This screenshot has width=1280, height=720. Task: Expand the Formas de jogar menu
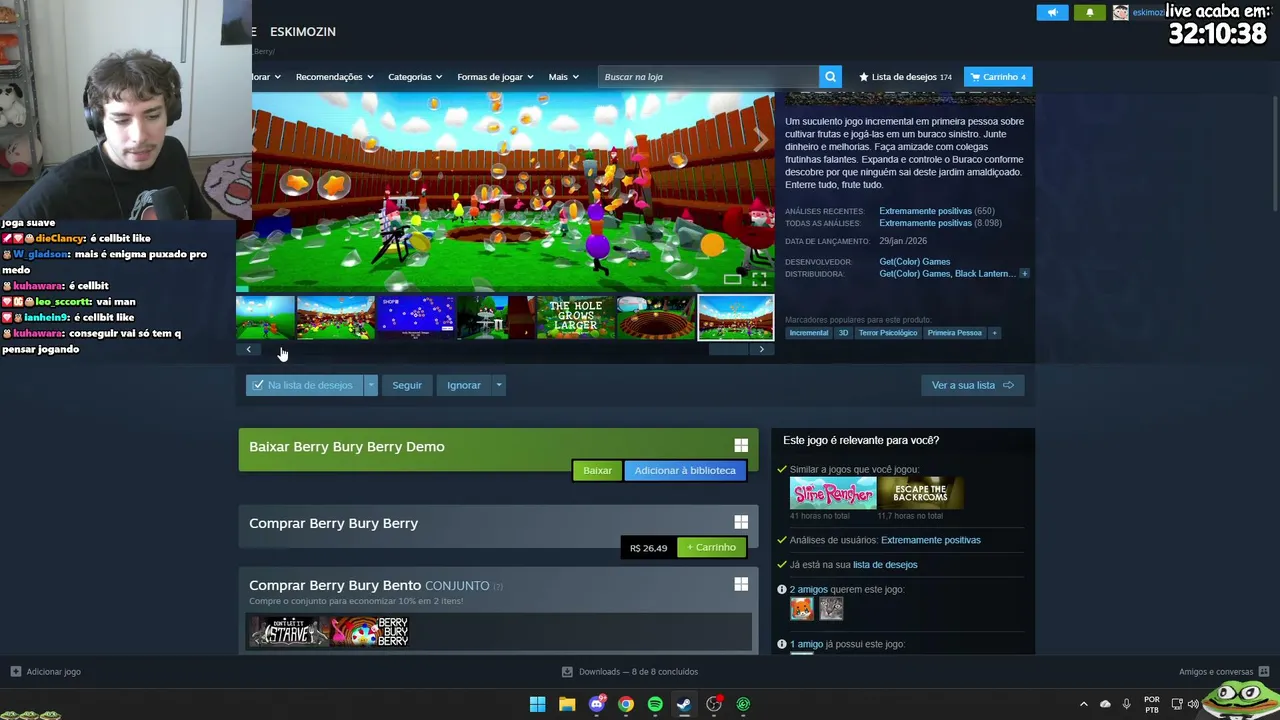pyautogui.click(x=495, y=77)
